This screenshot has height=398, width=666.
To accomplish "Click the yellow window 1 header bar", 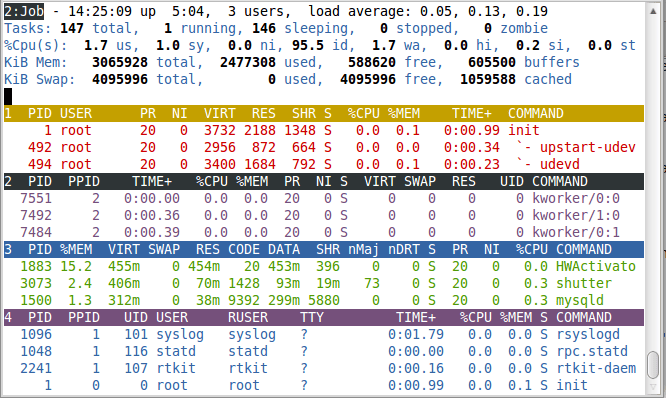I will coord(324,113).
